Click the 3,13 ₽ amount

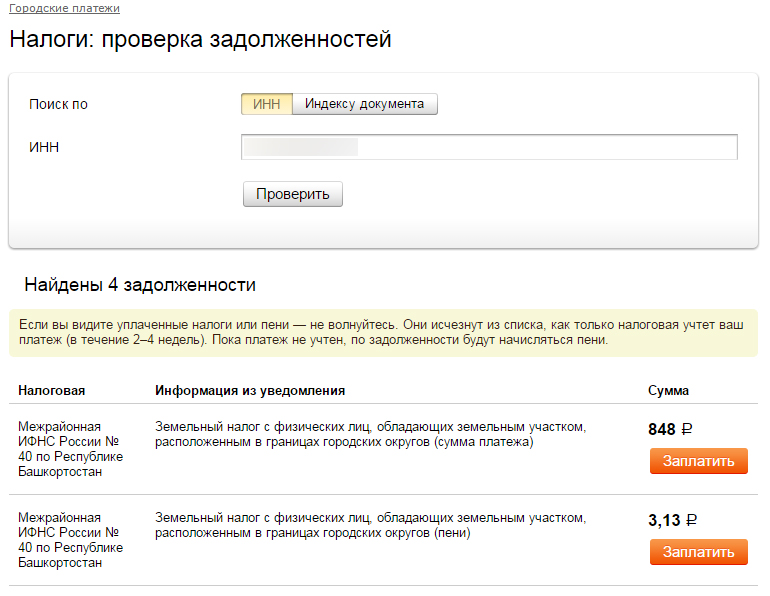click(672, 520)
